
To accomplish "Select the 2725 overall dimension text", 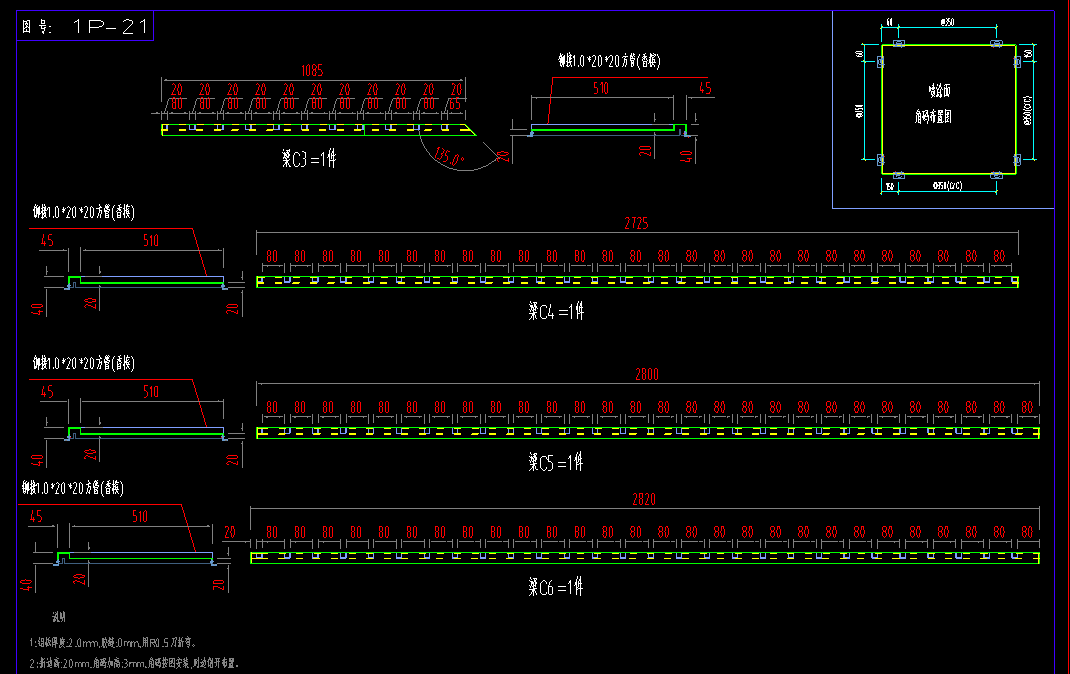I will click(x=636, y=224).
